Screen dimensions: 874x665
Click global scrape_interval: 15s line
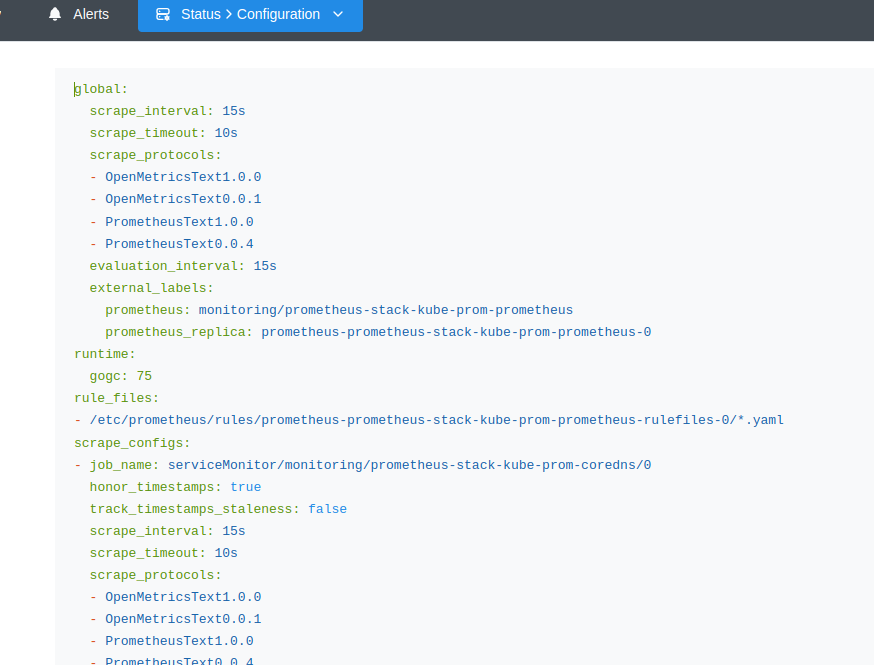tap(167, 111)
